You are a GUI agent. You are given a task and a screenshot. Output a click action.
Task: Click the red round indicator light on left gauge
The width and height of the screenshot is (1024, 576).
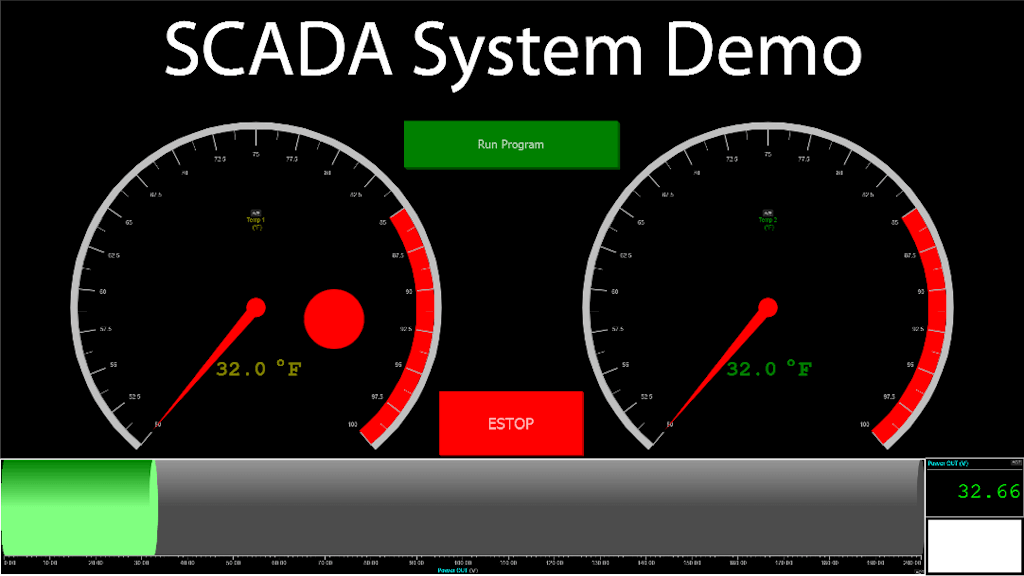point(334,319)
